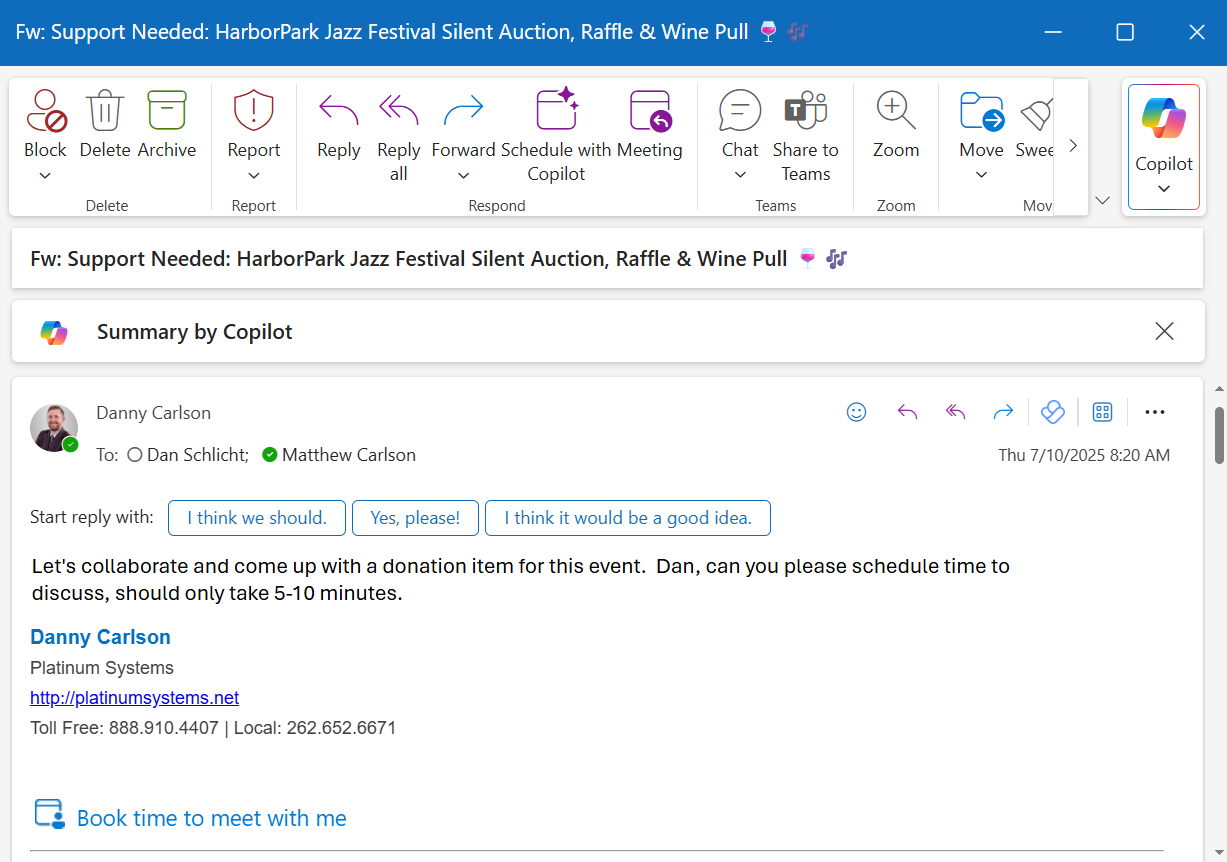Click the Block sender icon

[45, 110]
